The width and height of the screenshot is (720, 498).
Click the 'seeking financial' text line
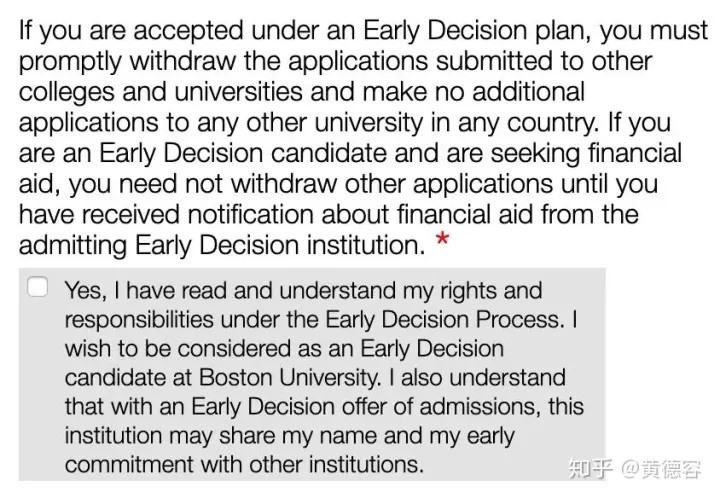coord(585,153)
